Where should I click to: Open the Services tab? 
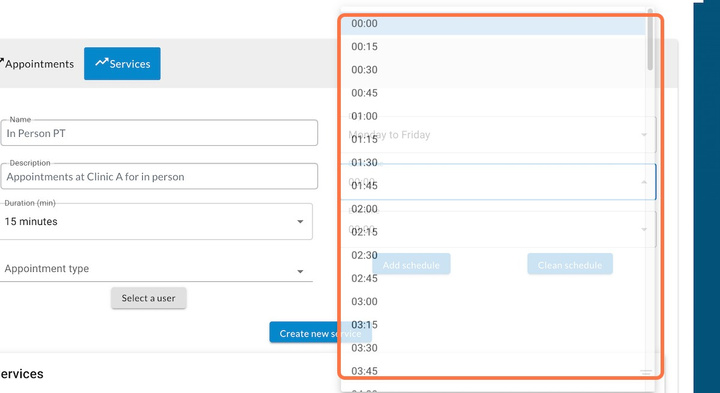[122, 63]
